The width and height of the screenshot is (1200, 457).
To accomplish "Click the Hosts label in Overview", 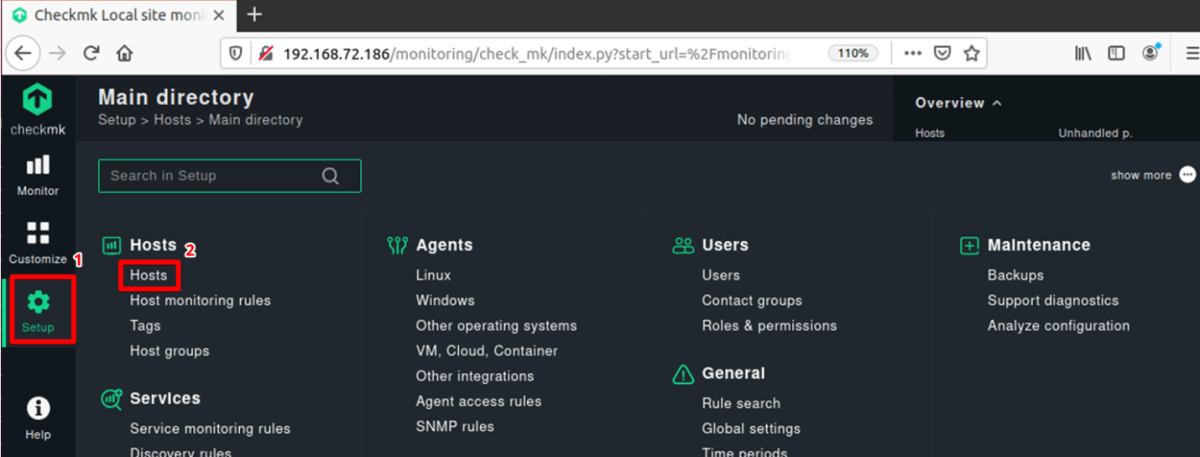I will 930,133.
